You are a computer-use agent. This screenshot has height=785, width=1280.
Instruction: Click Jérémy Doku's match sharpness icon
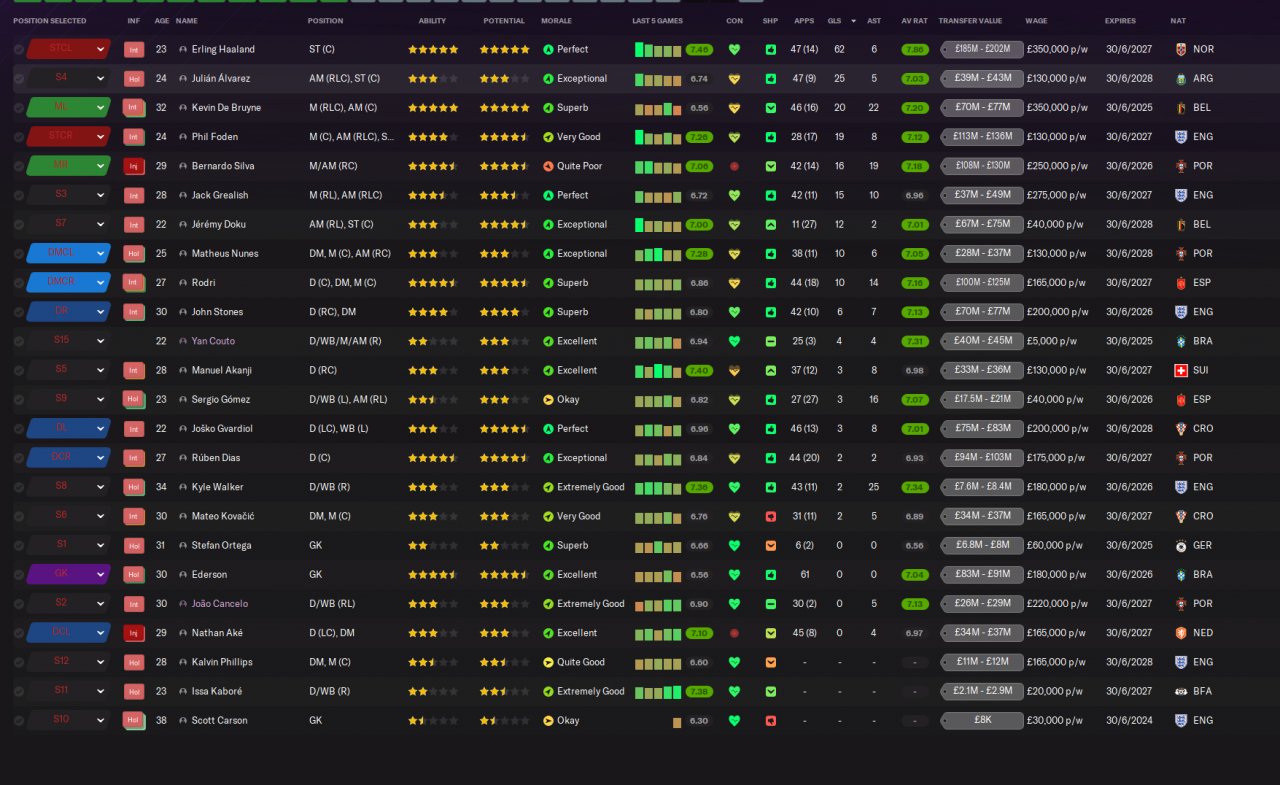click(x=770, y=224)
